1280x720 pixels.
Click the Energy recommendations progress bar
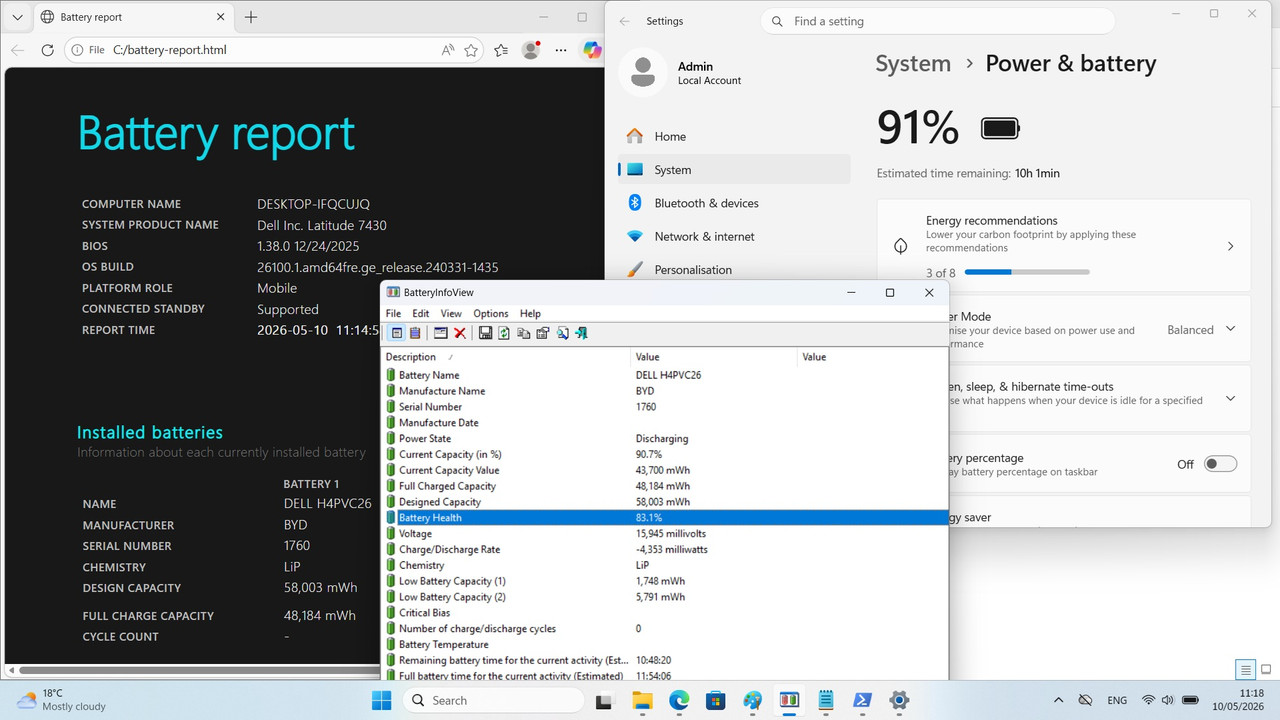(1027, 272)
